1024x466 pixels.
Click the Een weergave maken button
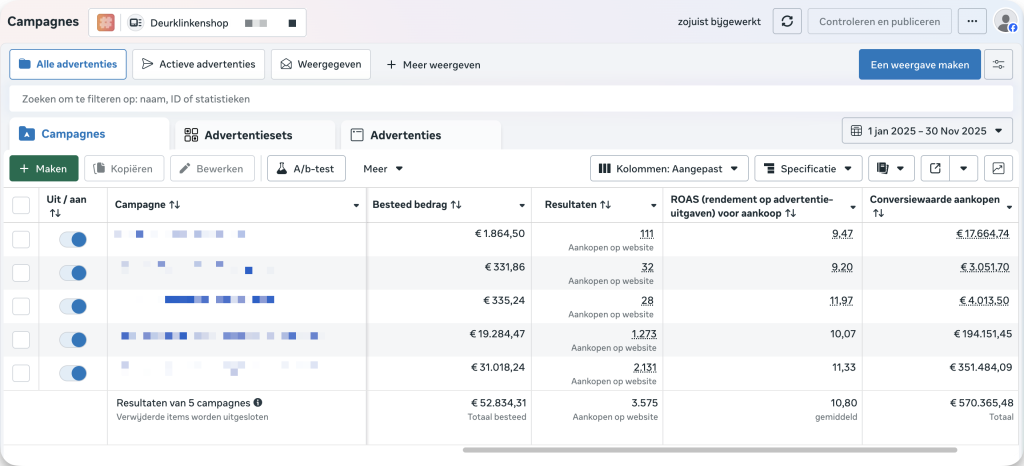pyautogui.click(x=919, y=65)
